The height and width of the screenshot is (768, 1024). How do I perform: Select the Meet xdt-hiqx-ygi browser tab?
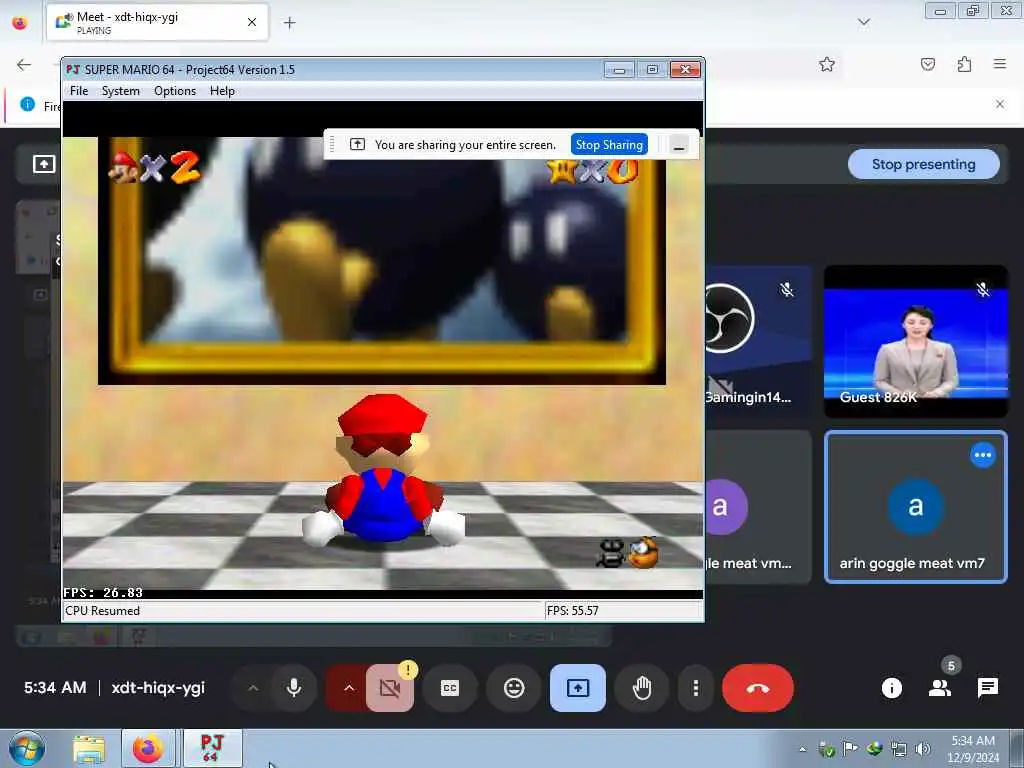point(157,22)
